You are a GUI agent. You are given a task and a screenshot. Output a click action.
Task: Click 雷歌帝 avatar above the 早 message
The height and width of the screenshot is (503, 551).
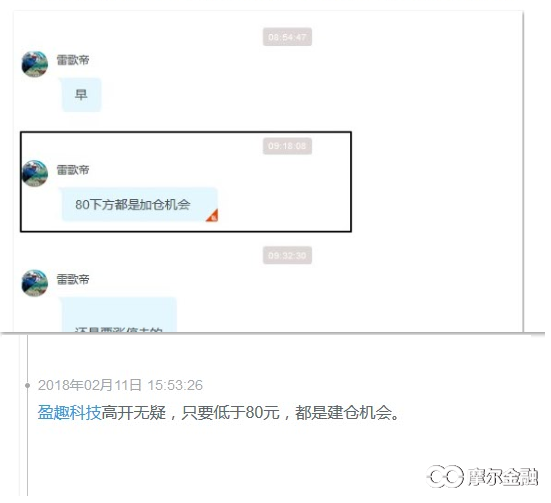click(x=34, y=64)
